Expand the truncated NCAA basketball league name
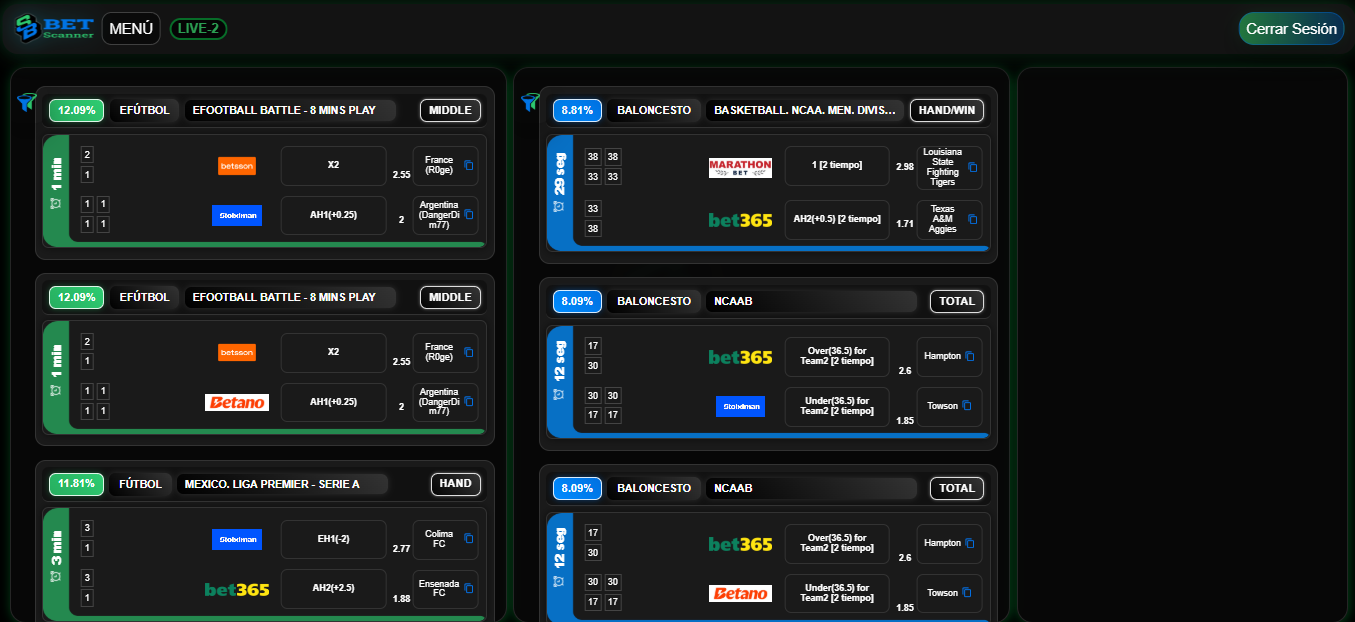1355x622 pixels. point(805,111)
